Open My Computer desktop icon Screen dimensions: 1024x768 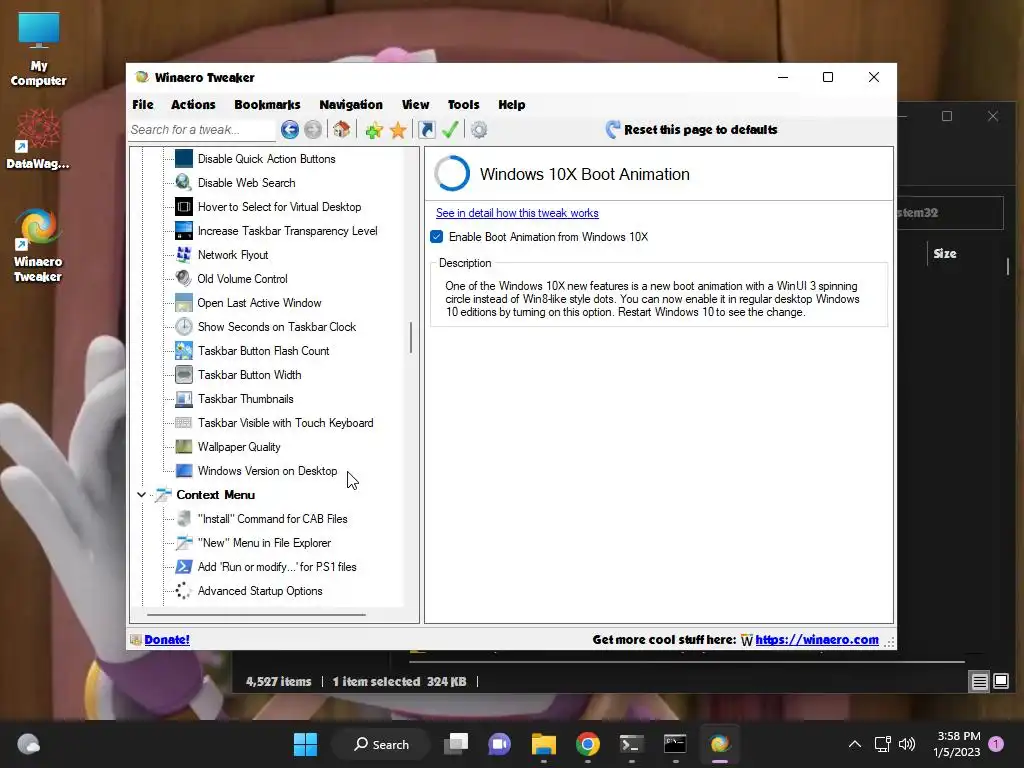tap(39, 49)
